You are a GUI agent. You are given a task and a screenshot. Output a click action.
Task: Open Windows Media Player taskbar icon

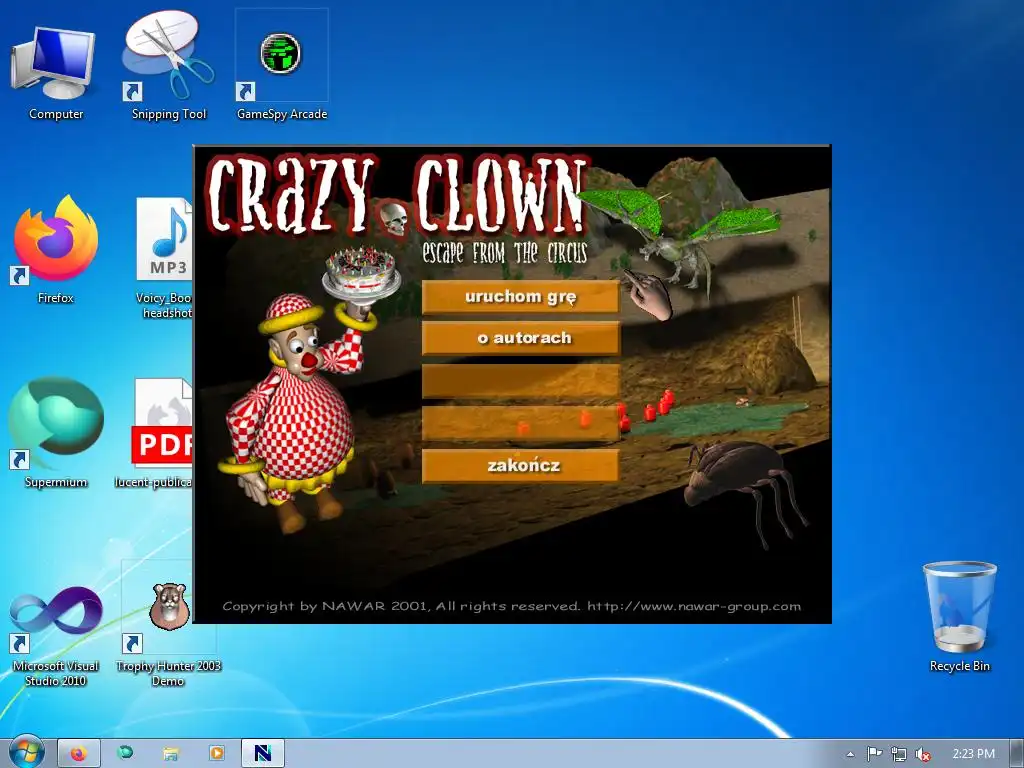216,754
